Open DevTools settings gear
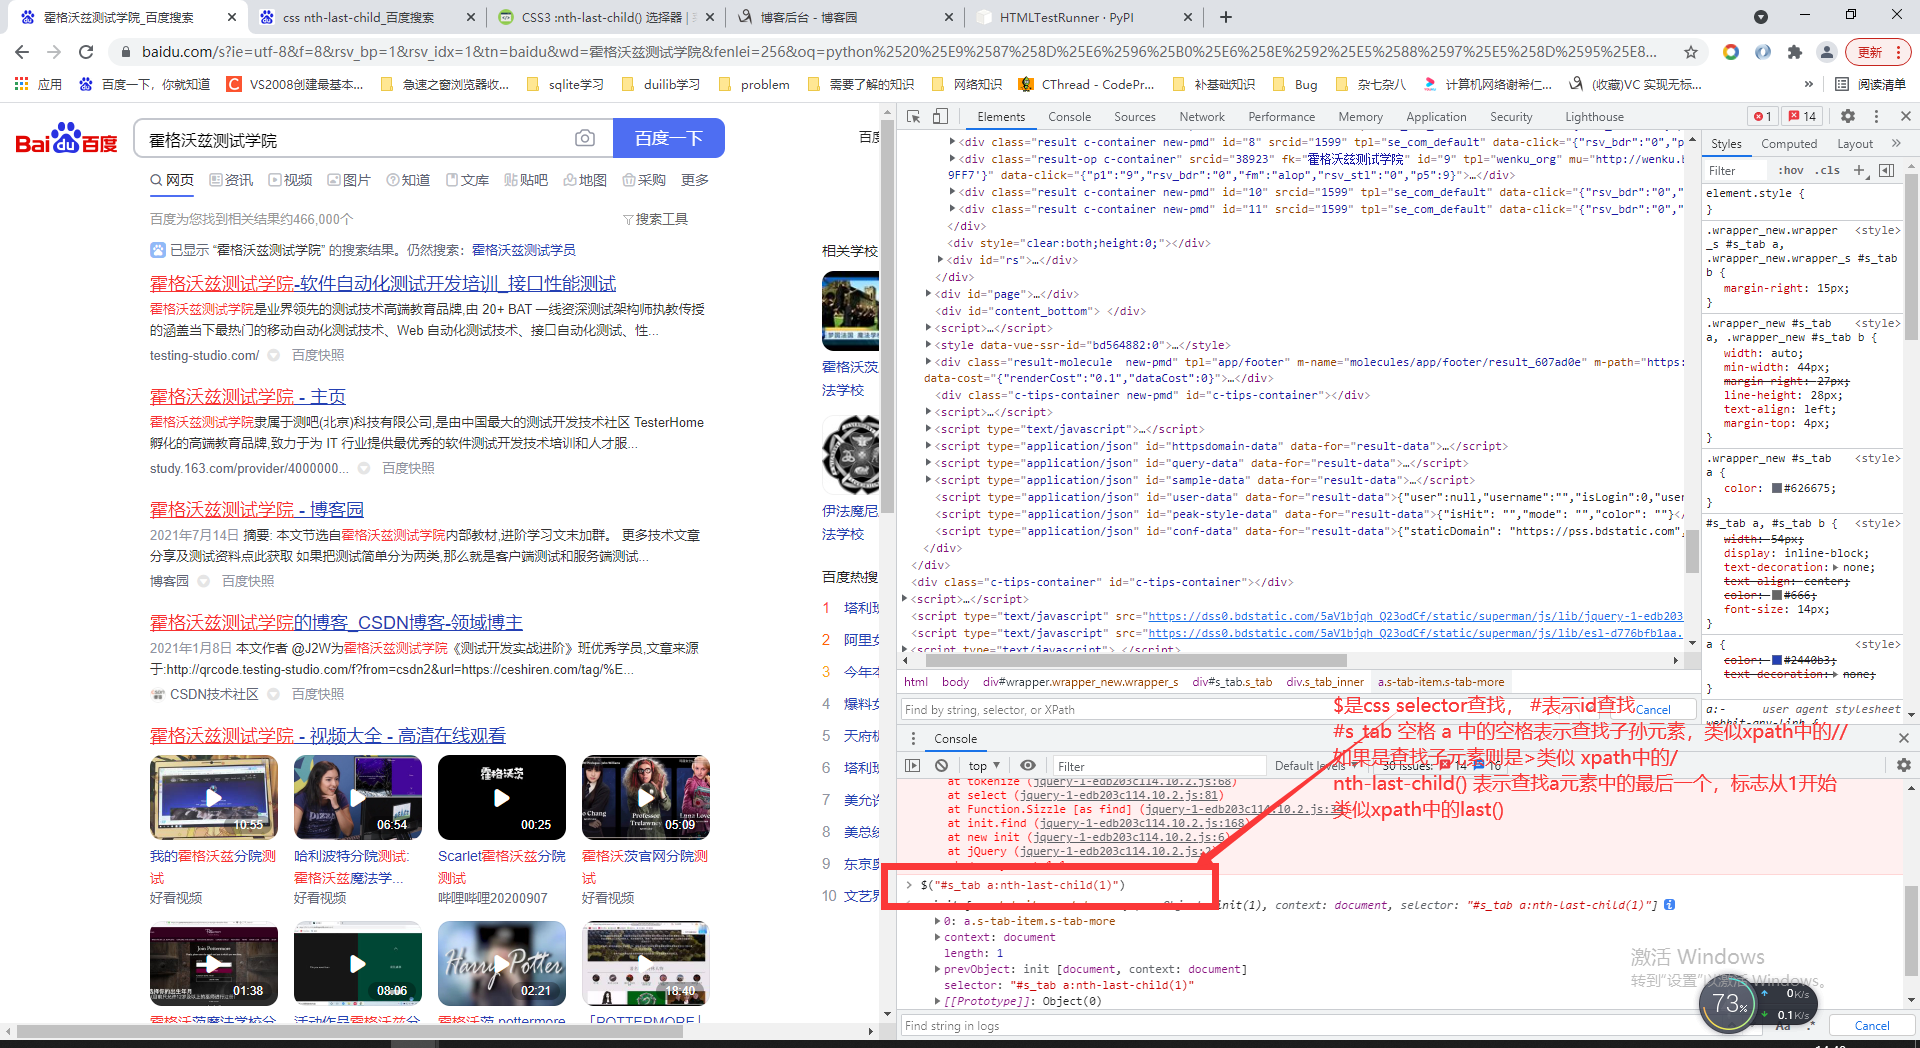The width and height of the screenshot is (1920, 1048). (1848, 116)
